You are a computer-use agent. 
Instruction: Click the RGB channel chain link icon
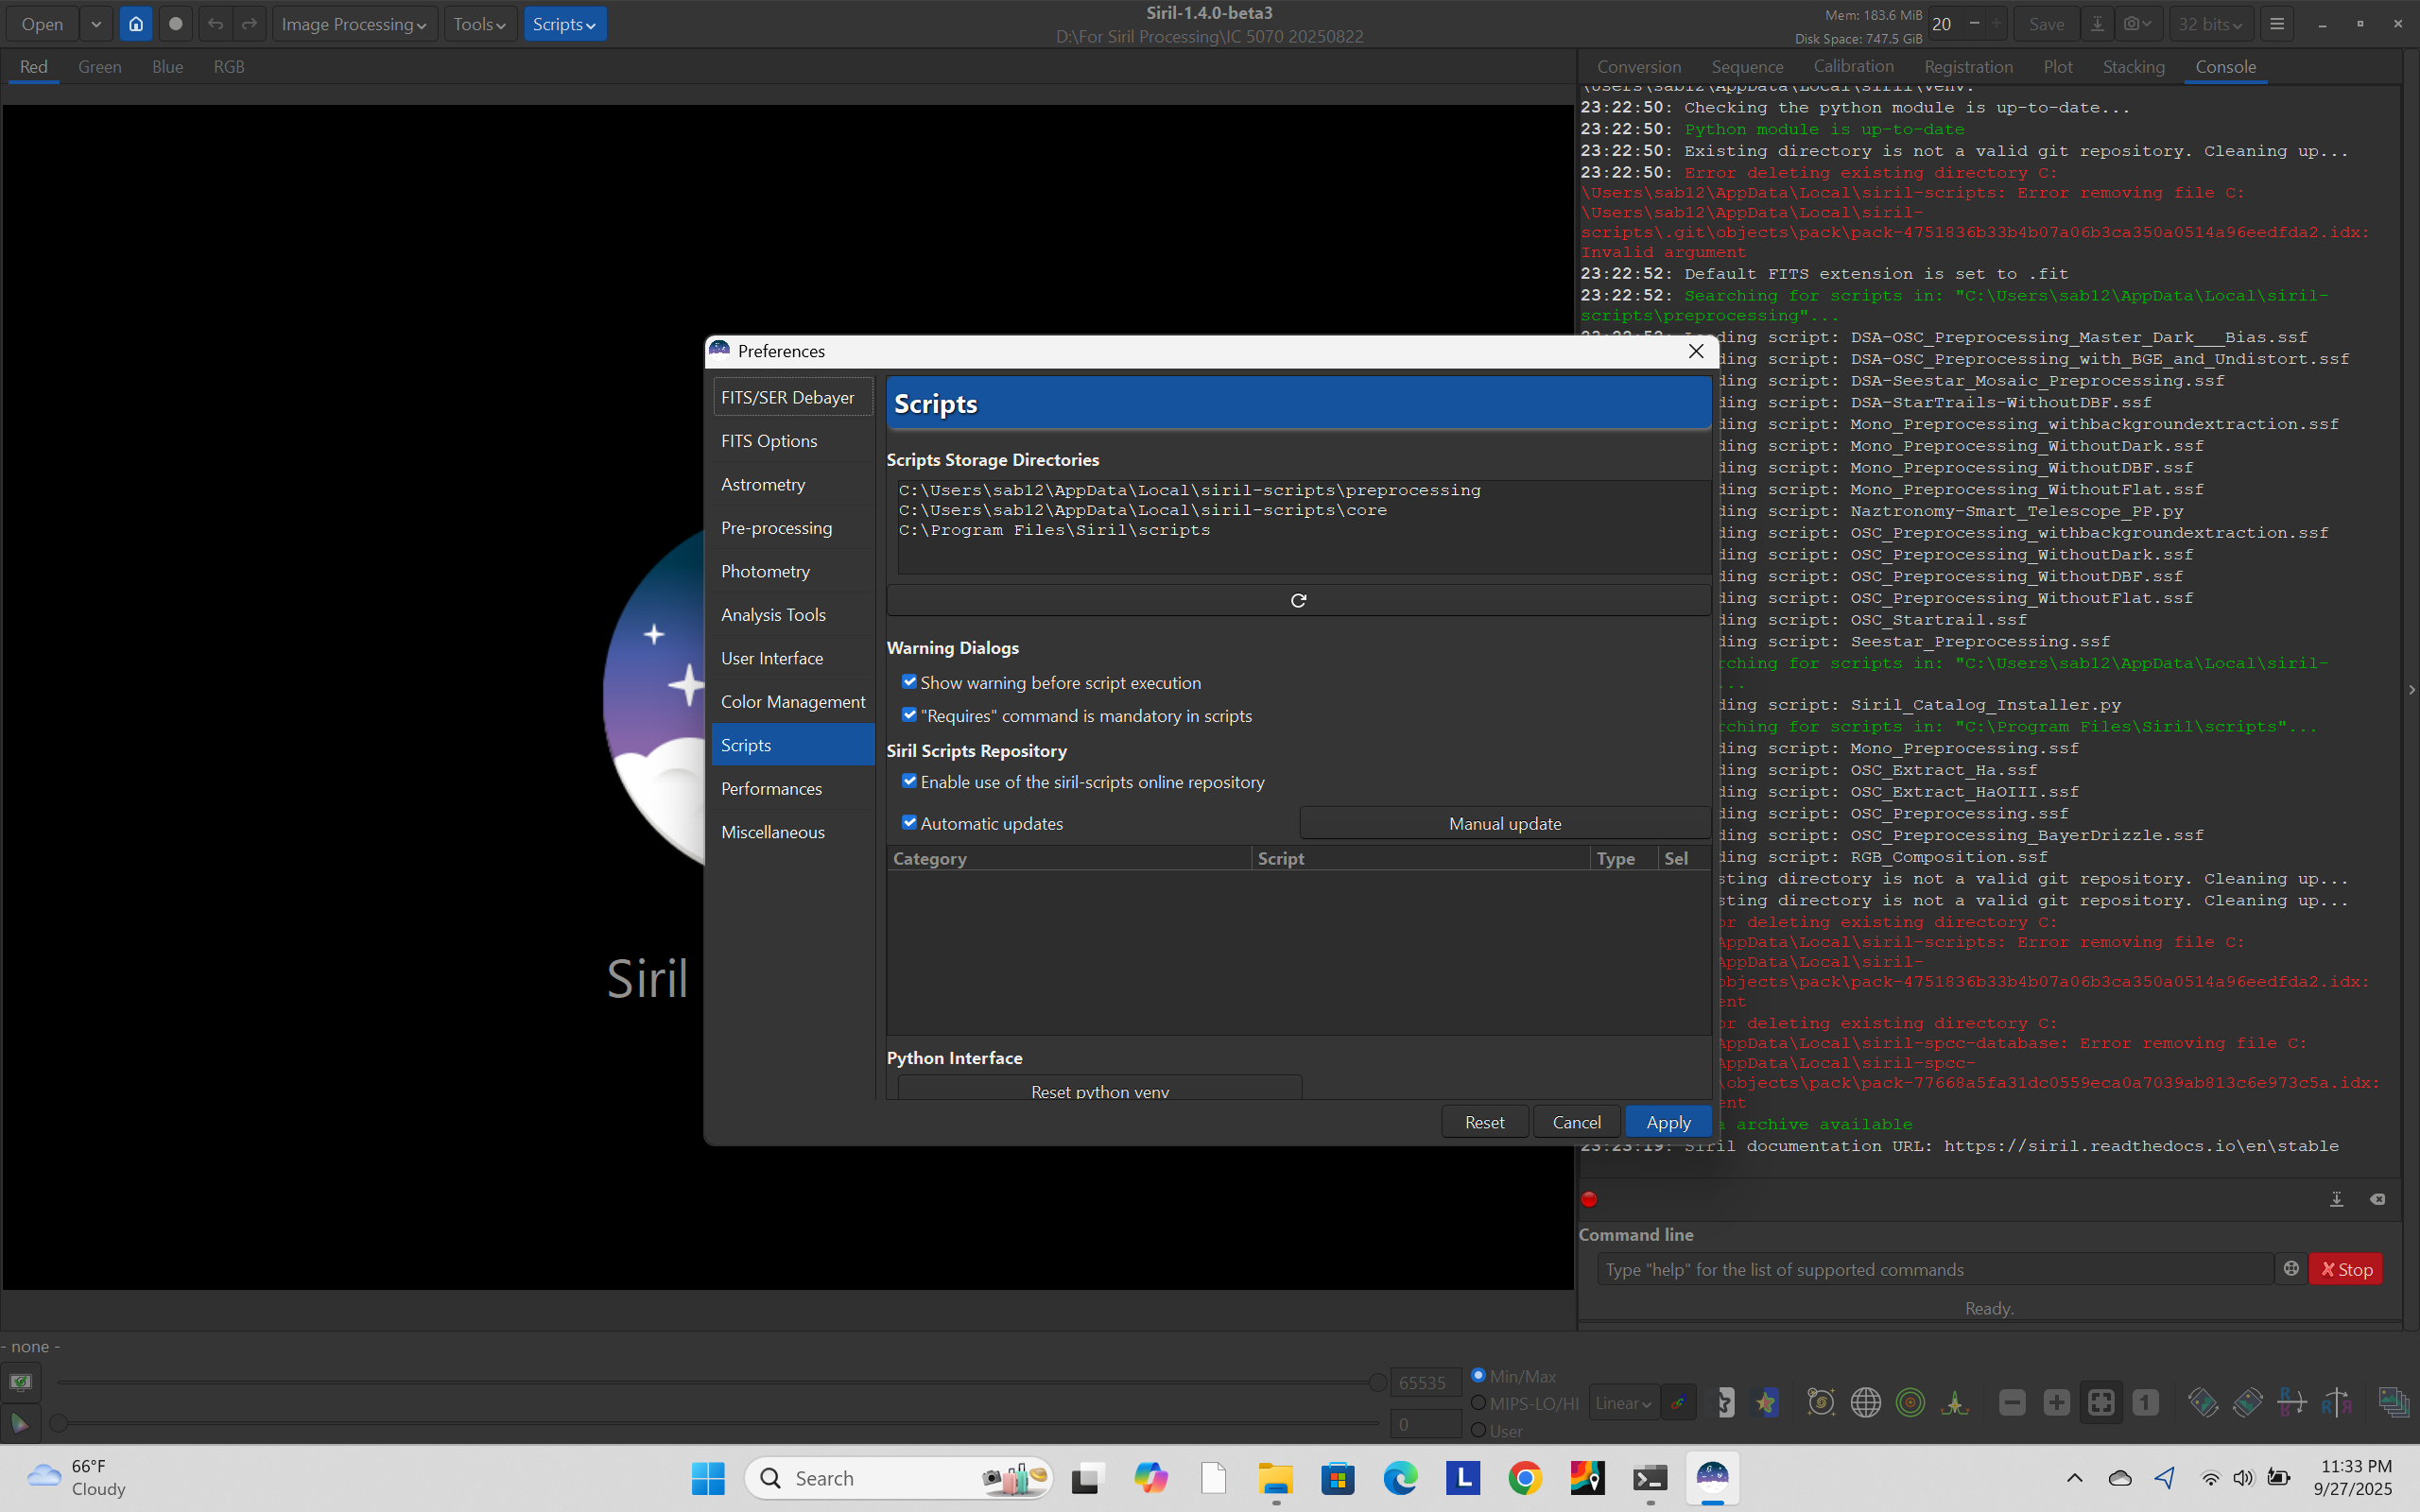1679,1403
